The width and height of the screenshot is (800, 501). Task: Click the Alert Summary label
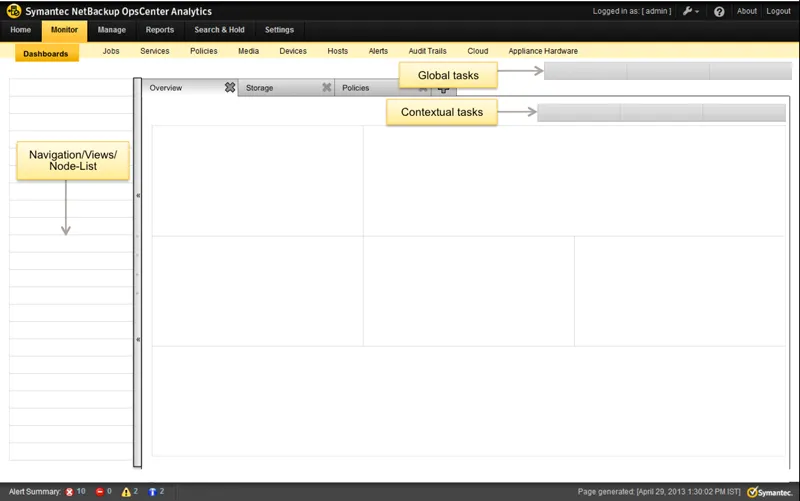tap(35, 492)
